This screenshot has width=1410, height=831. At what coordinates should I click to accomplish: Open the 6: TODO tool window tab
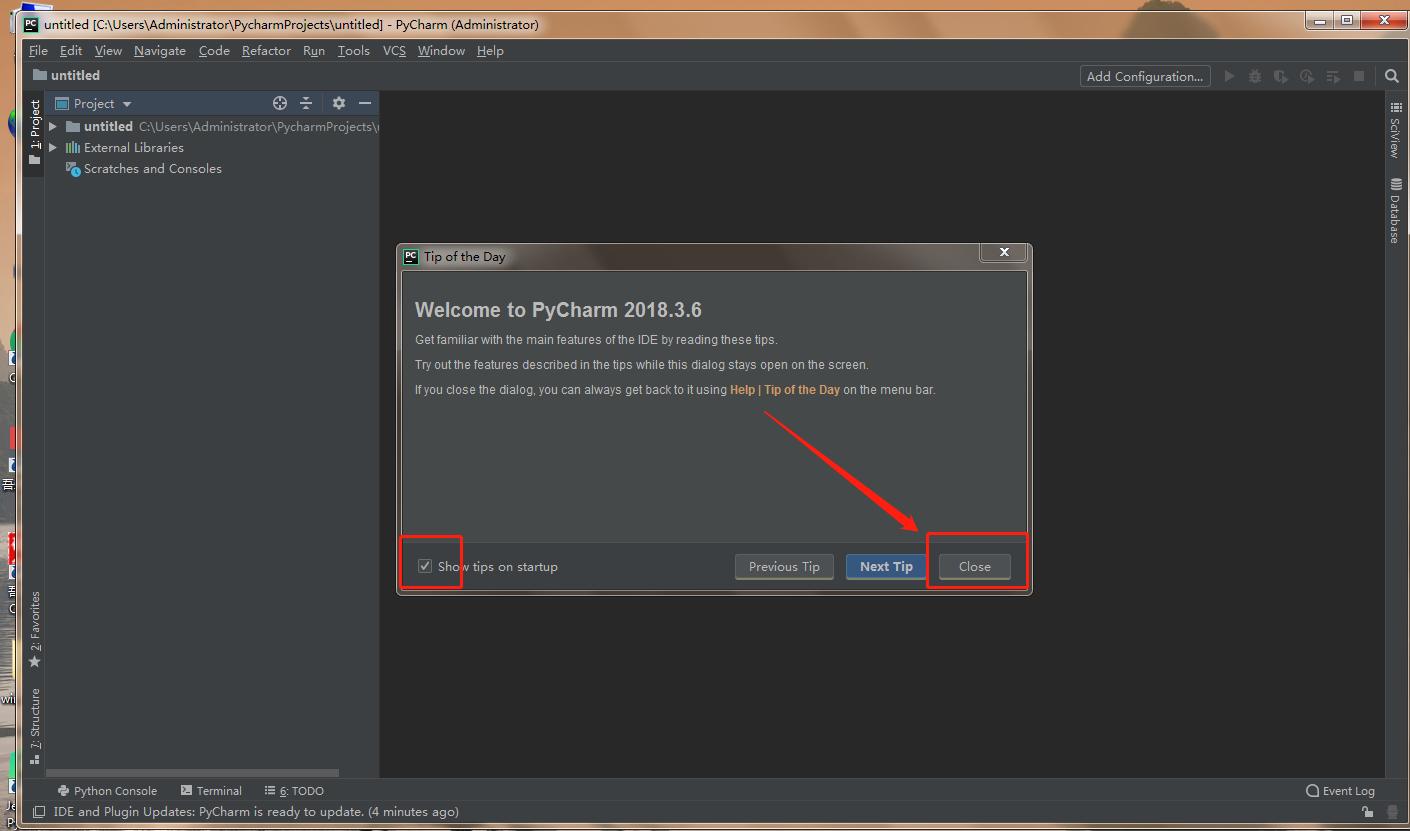(x=294, y=791)
